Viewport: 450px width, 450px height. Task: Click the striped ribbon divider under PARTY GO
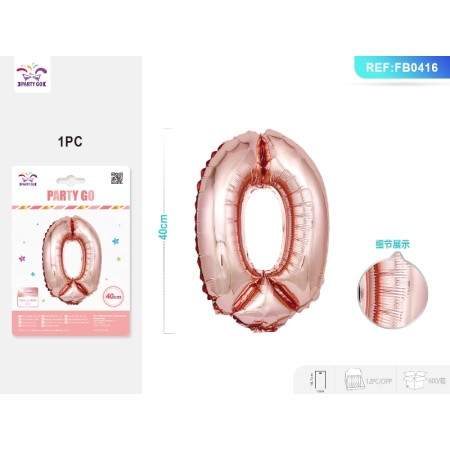[71, 207]
